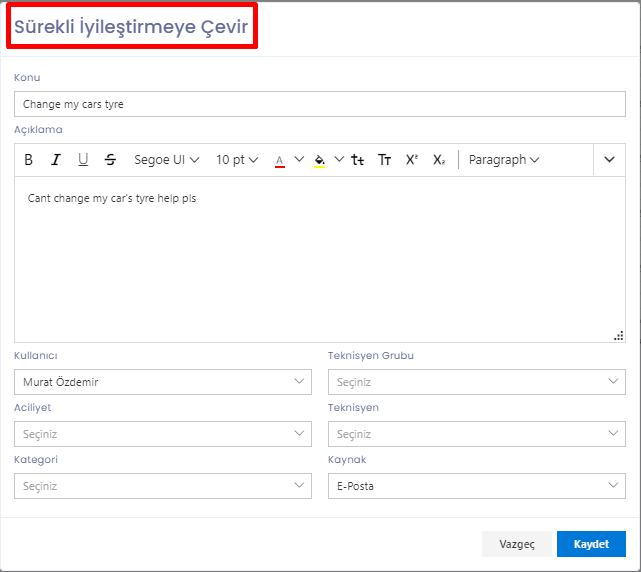Apply yellow highlight background color
This screenshot has height=572, width=641.
tap(320, 160)
